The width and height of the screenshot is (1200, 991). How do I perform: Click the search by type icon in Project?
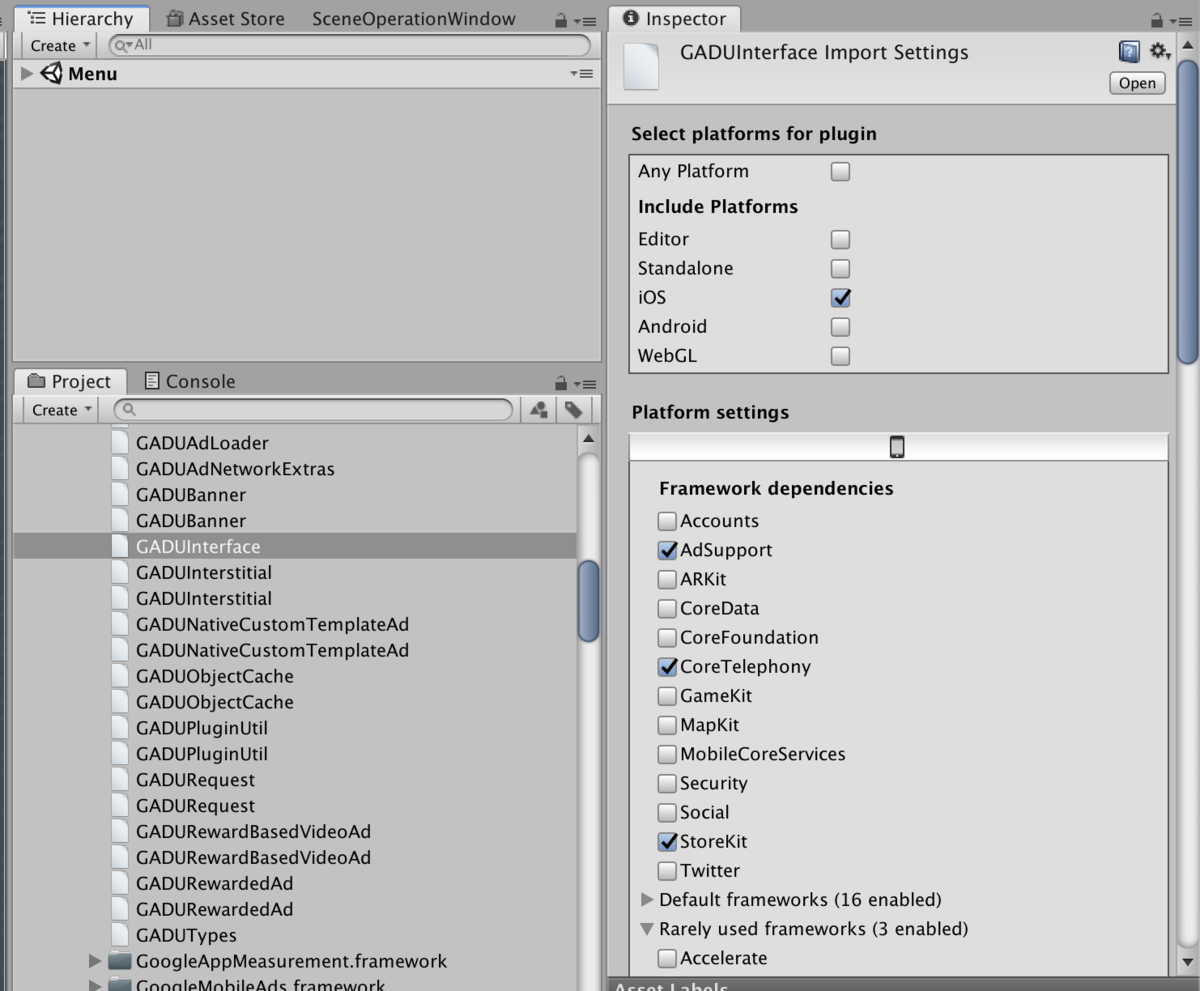(539, 410)
